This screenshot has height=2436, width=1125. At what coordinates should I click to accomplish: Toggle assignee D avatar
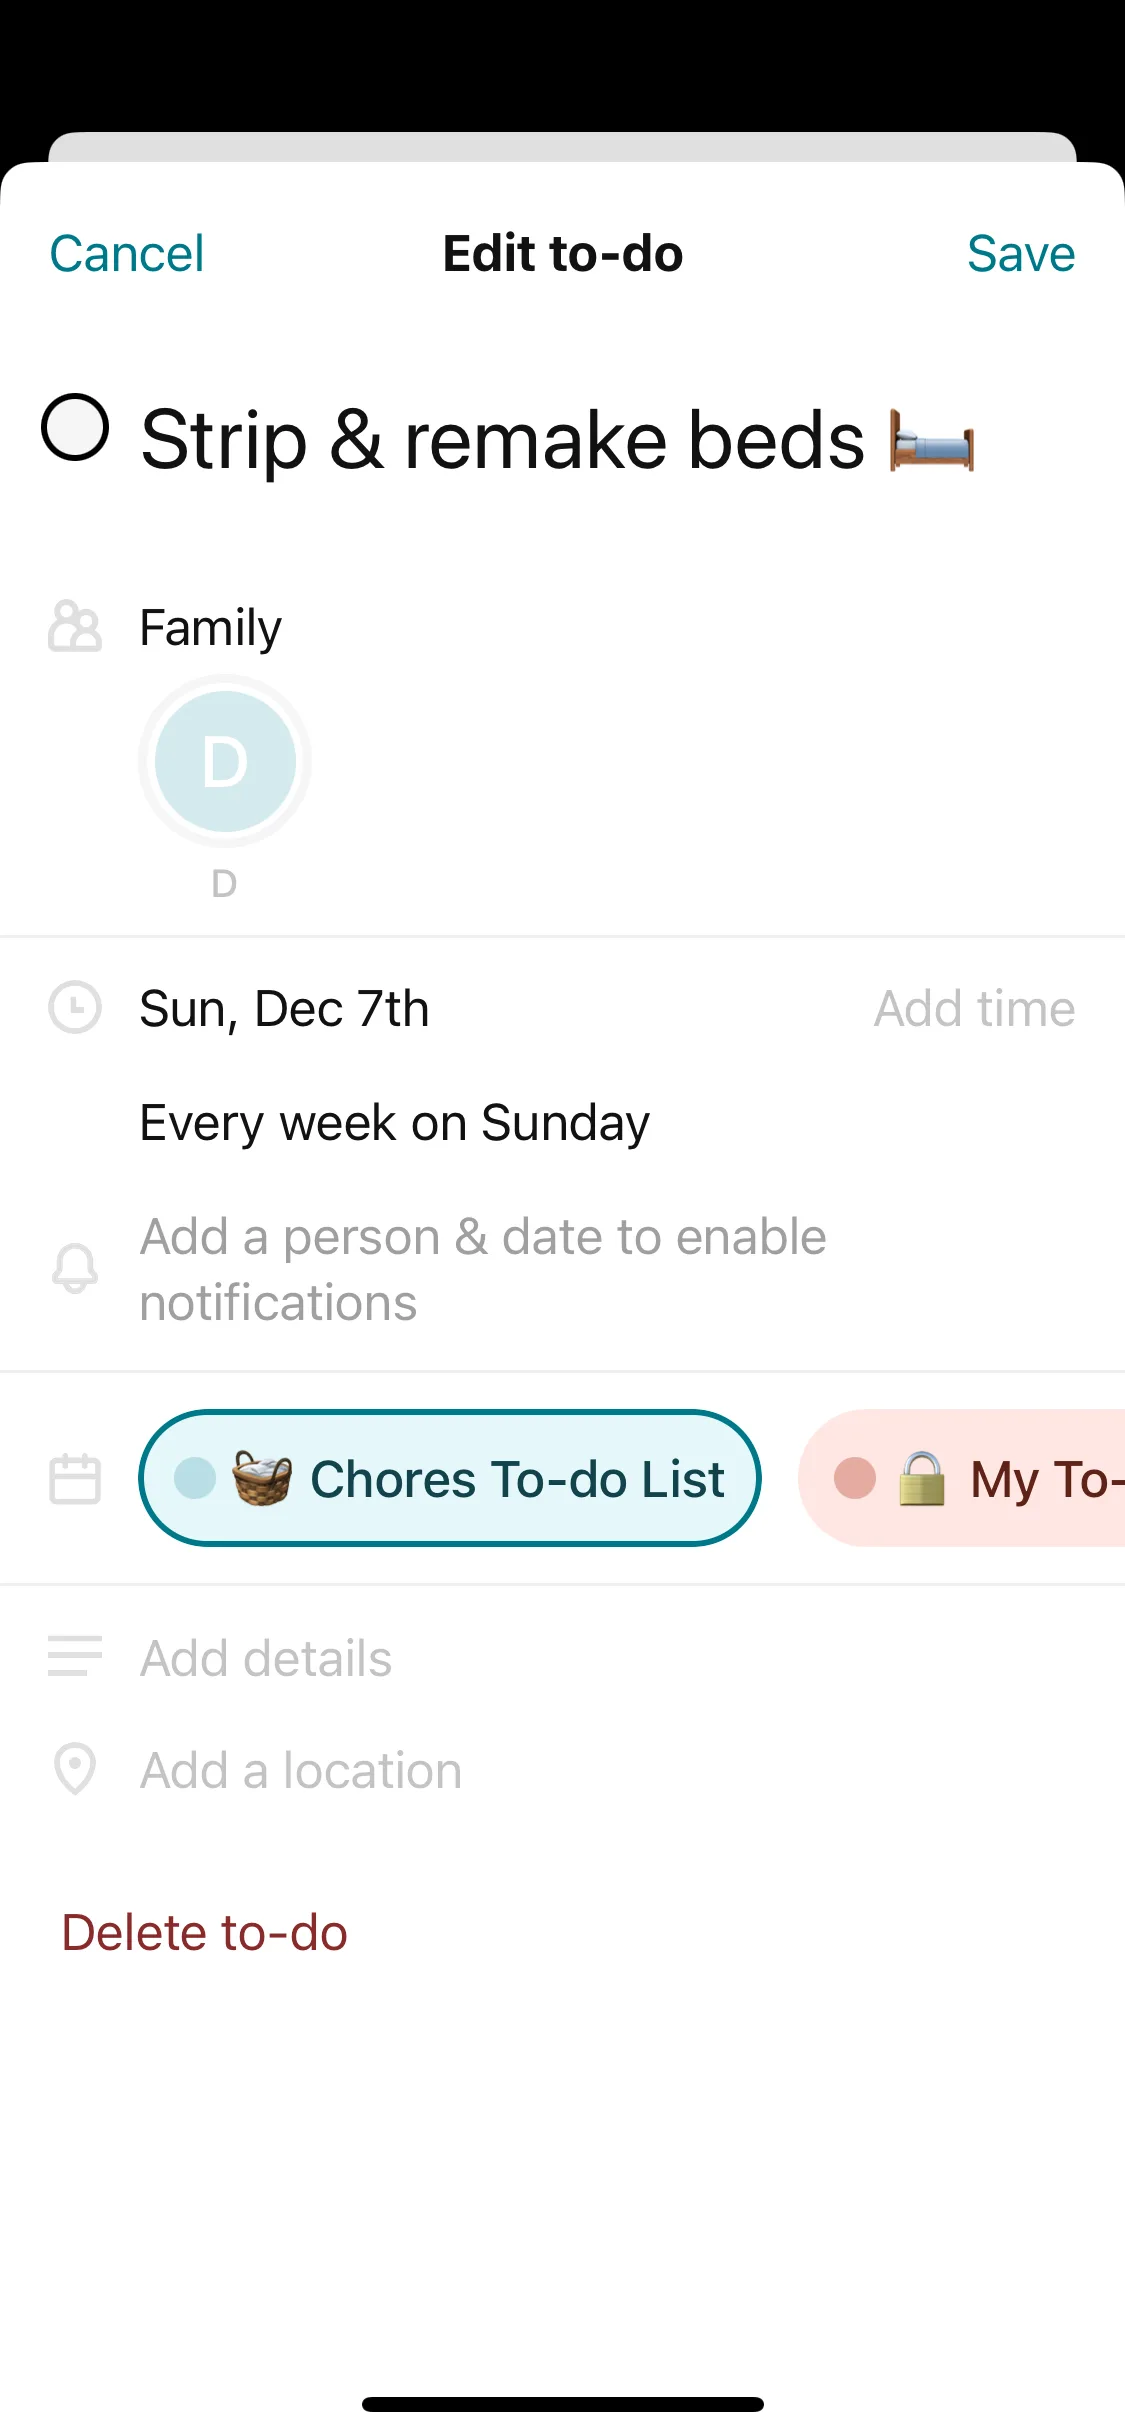click(x=225, y=762)
